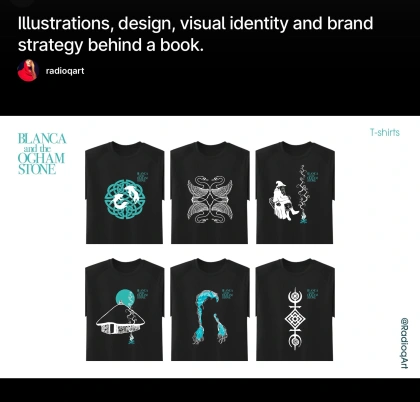
Task: Click the vertical @RadioqArt watermark
Action: click(x=404, y=343)
